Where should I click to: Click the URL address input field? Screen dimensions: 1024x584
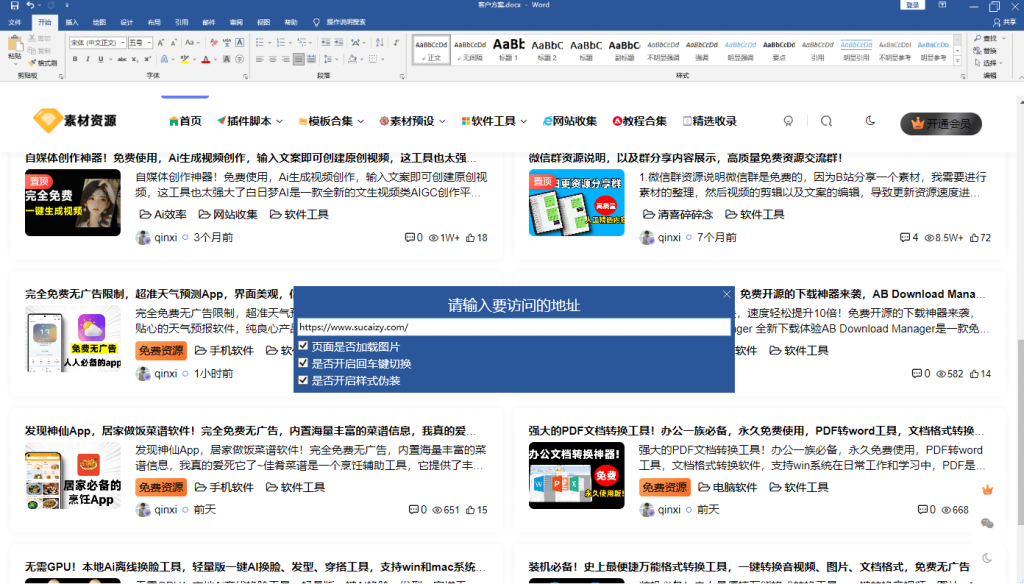pyautogui.click(x=514, y=327)
